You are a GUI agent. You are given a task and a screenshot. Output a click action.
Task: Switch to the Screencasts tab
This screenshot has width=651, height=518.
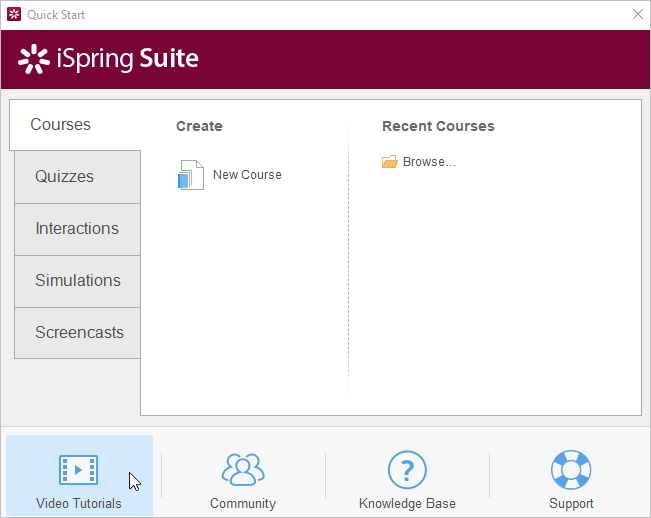(79, 333)
